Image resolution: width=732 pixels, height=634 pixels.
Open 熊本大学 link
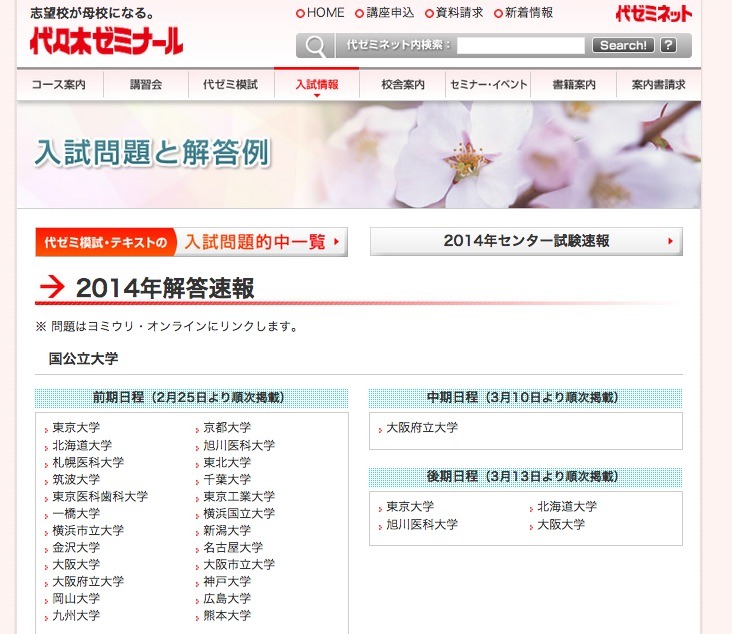click(x=227, y=615)
